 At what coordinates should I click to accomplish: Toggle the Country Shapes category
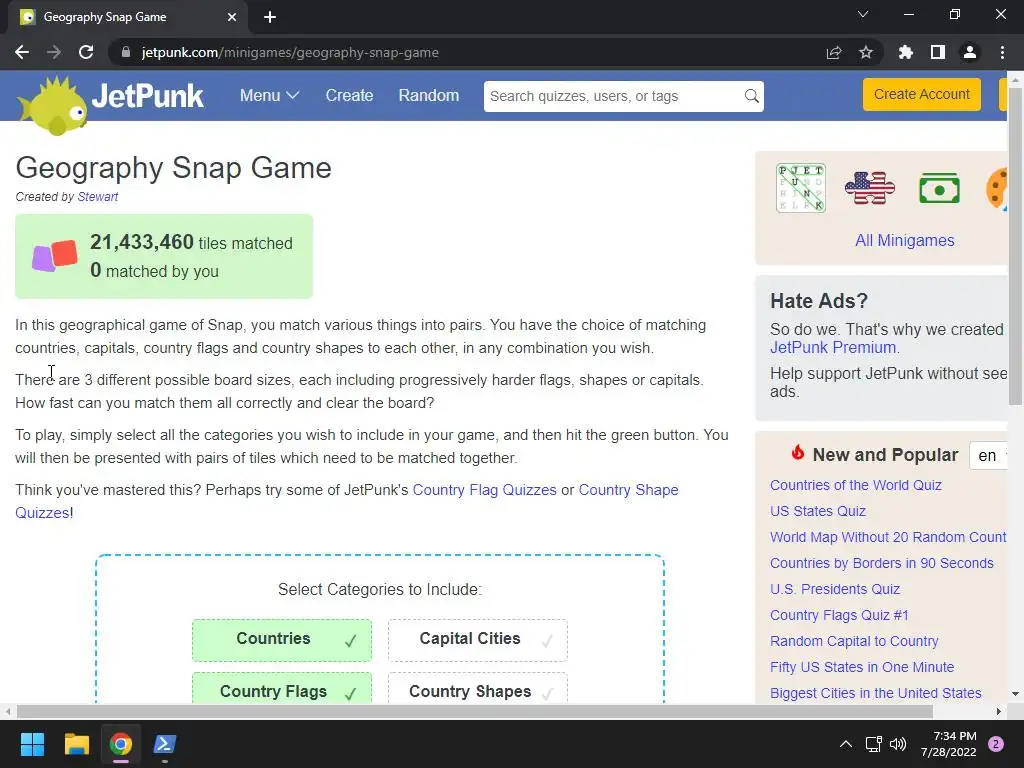(477, 688)
